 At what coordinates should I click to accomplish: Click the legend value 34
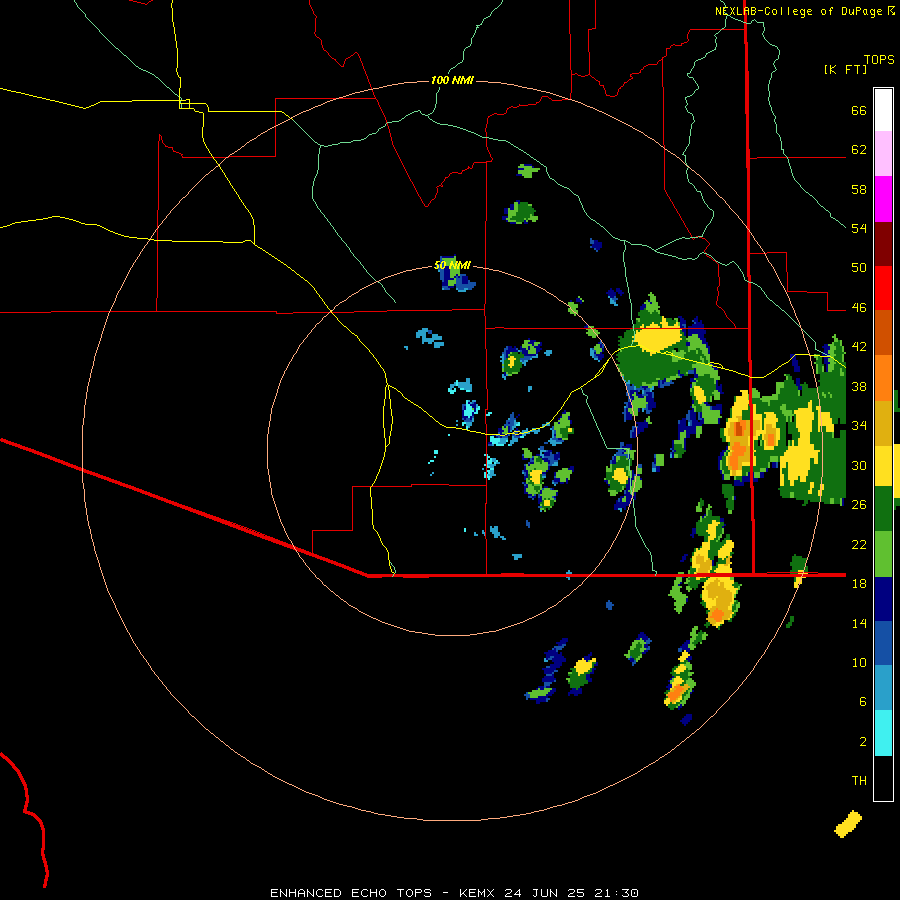coord(859,426)
